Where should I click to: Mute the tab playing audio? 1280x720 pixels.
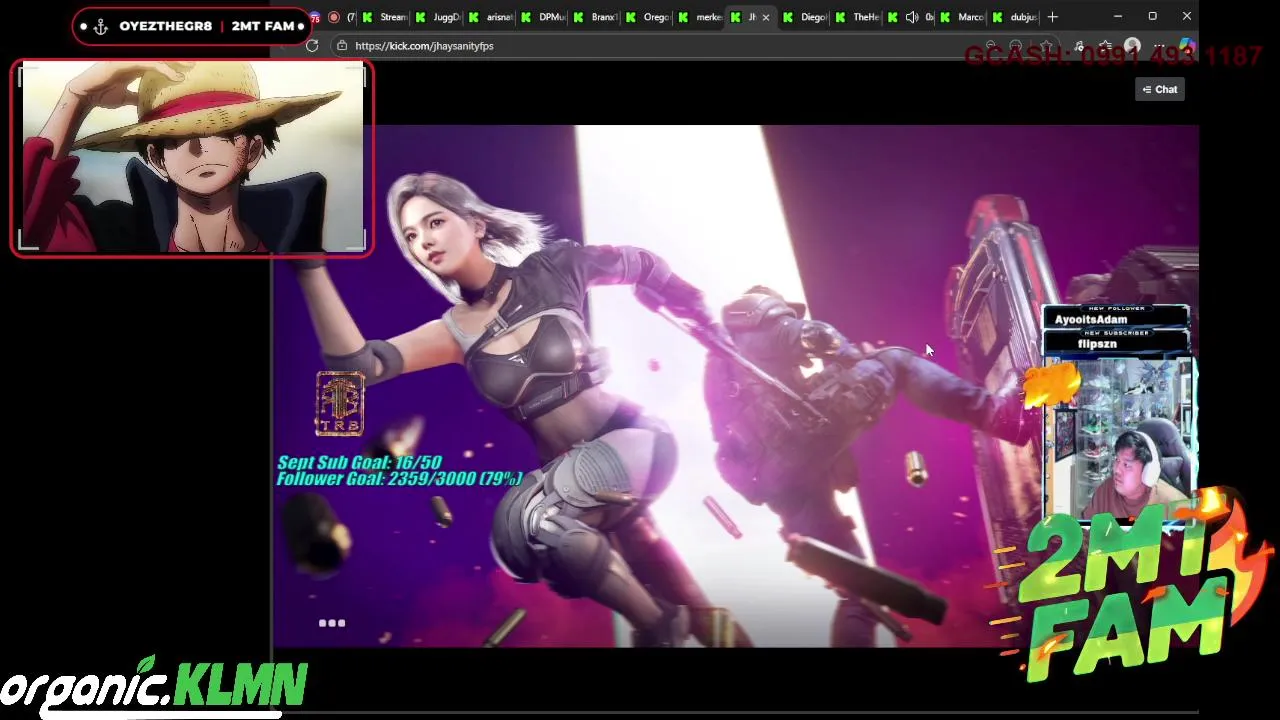911,17
